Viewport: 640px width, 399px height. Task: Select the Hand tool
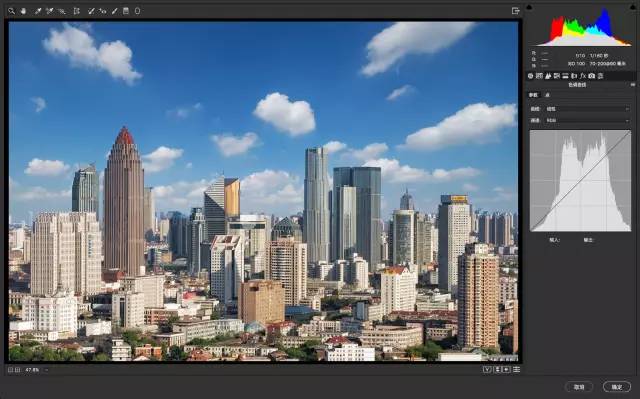click(x=23, y=11)
